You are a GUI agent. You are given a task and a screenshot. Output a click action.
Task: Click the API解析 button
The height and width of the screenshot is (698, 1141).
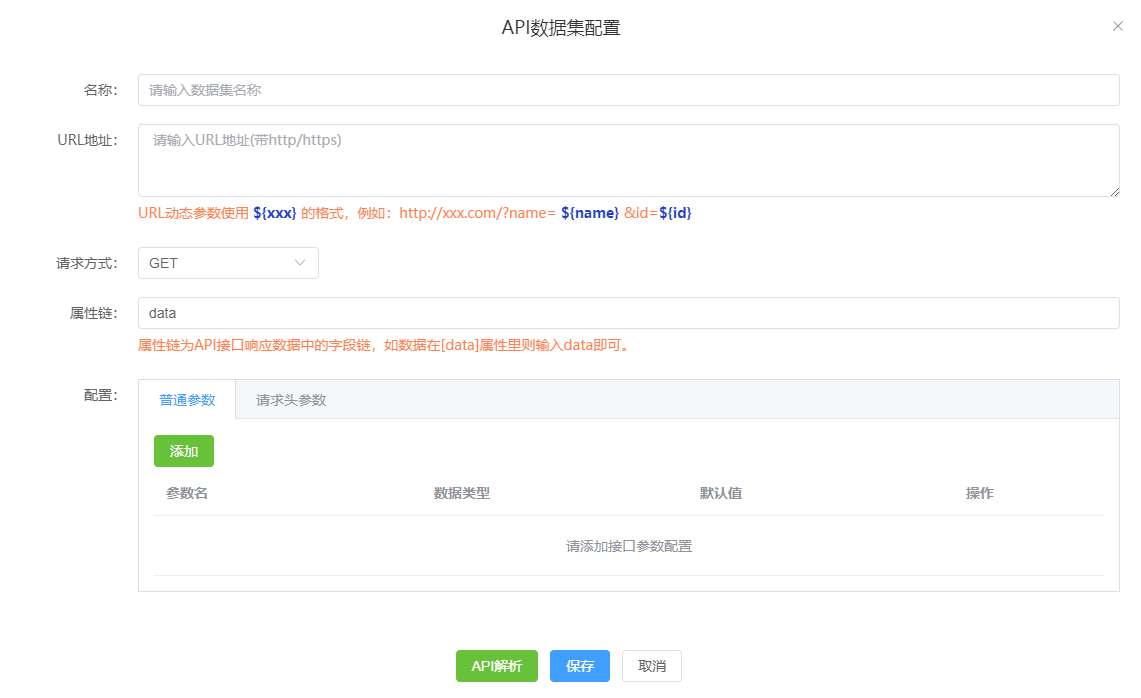tap(496, 666)
